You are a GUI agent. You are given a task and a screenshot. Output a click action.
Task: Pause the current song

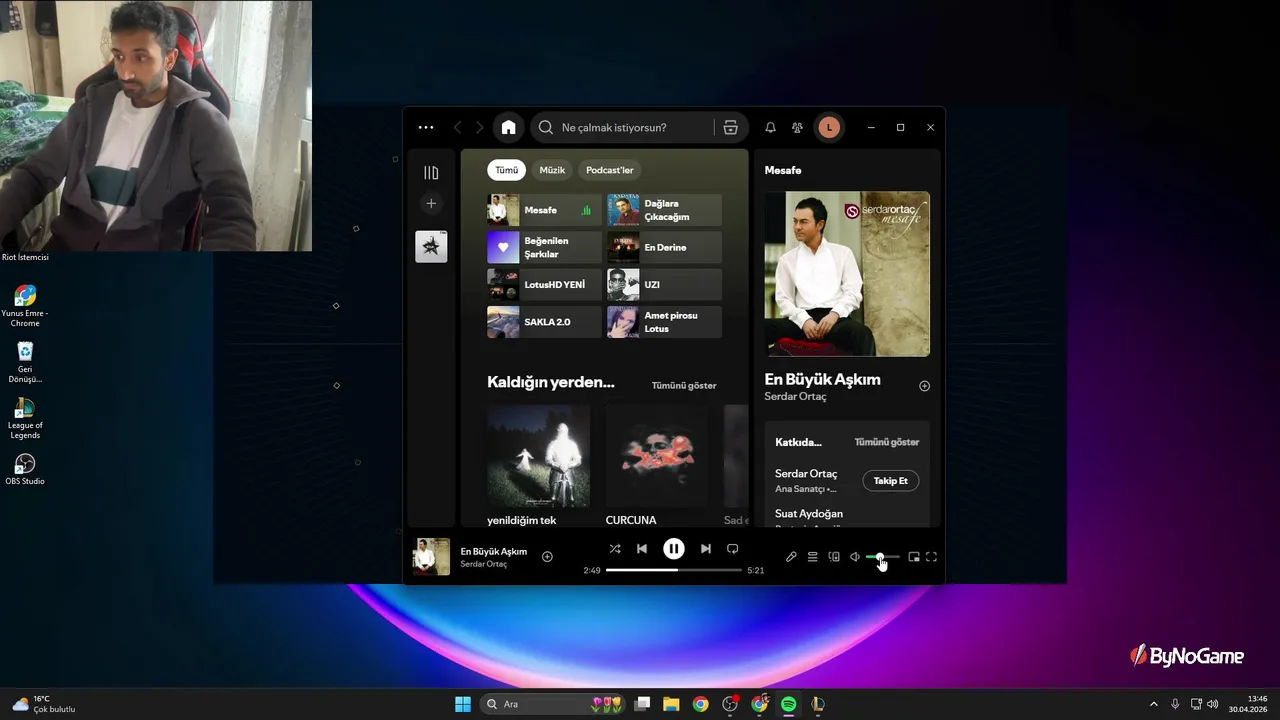pos(674,549)
